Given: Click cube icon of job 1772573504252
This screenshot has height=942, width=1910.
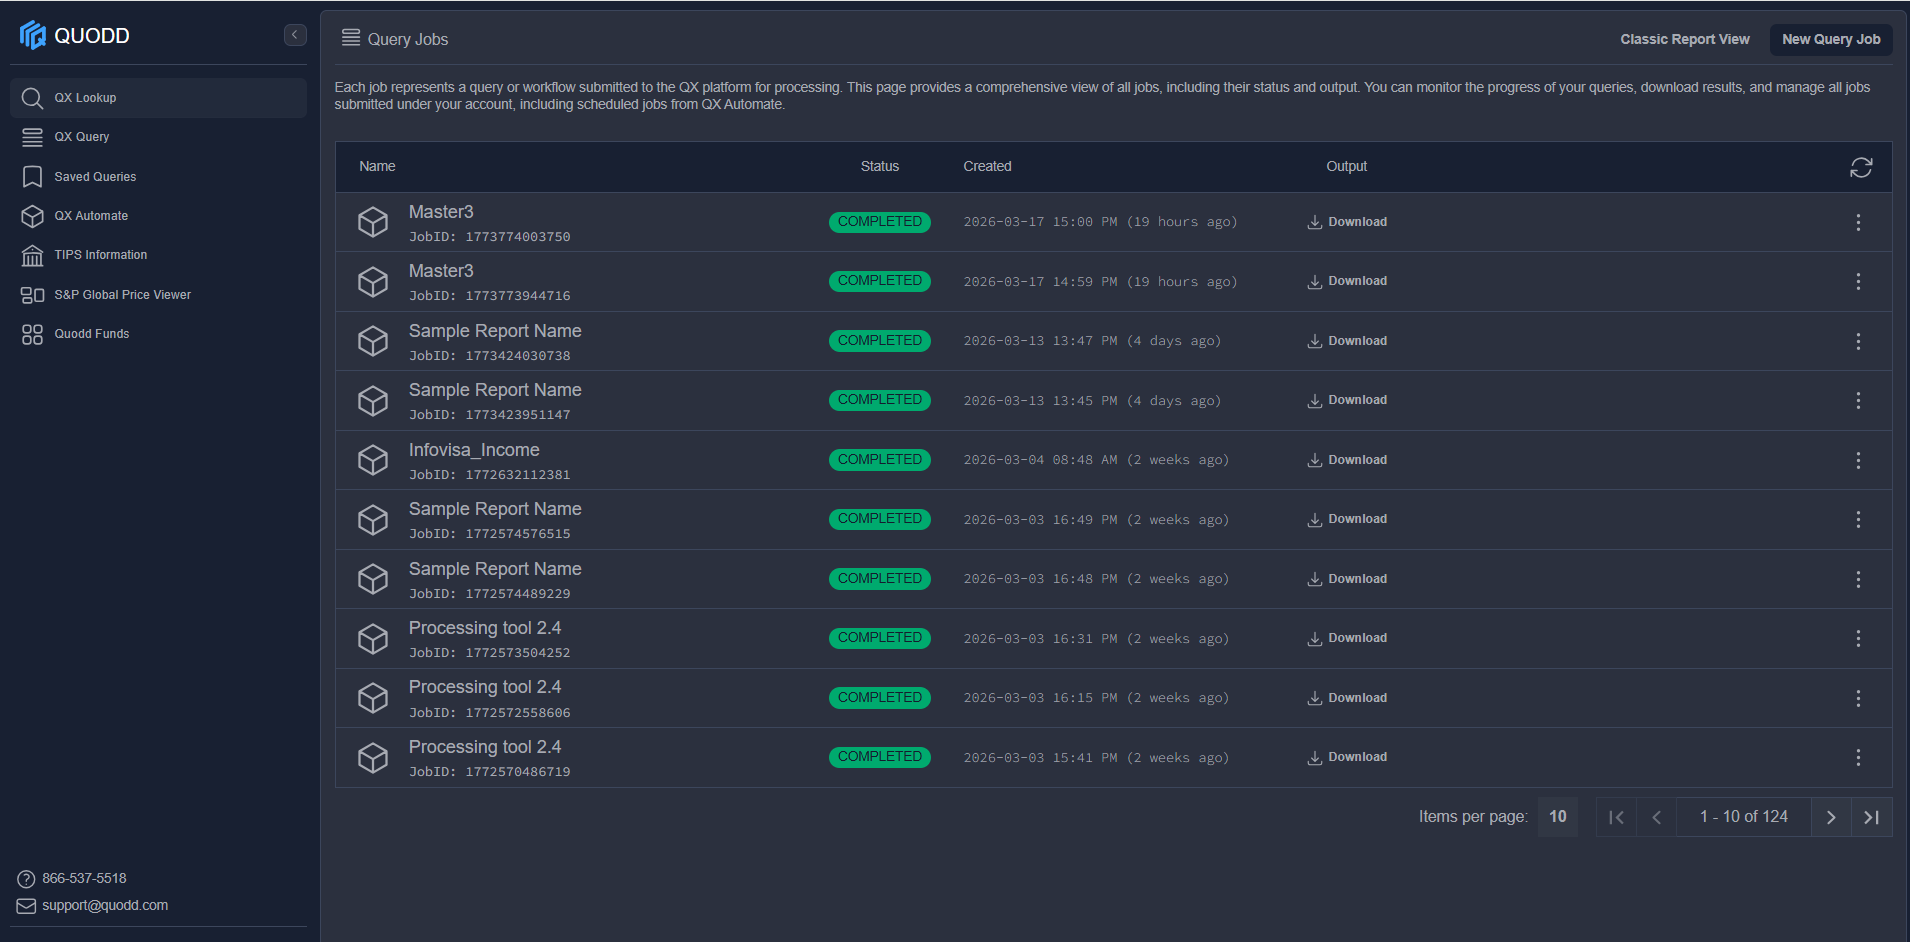Looking at the screenshot, I should coord(373,638).
